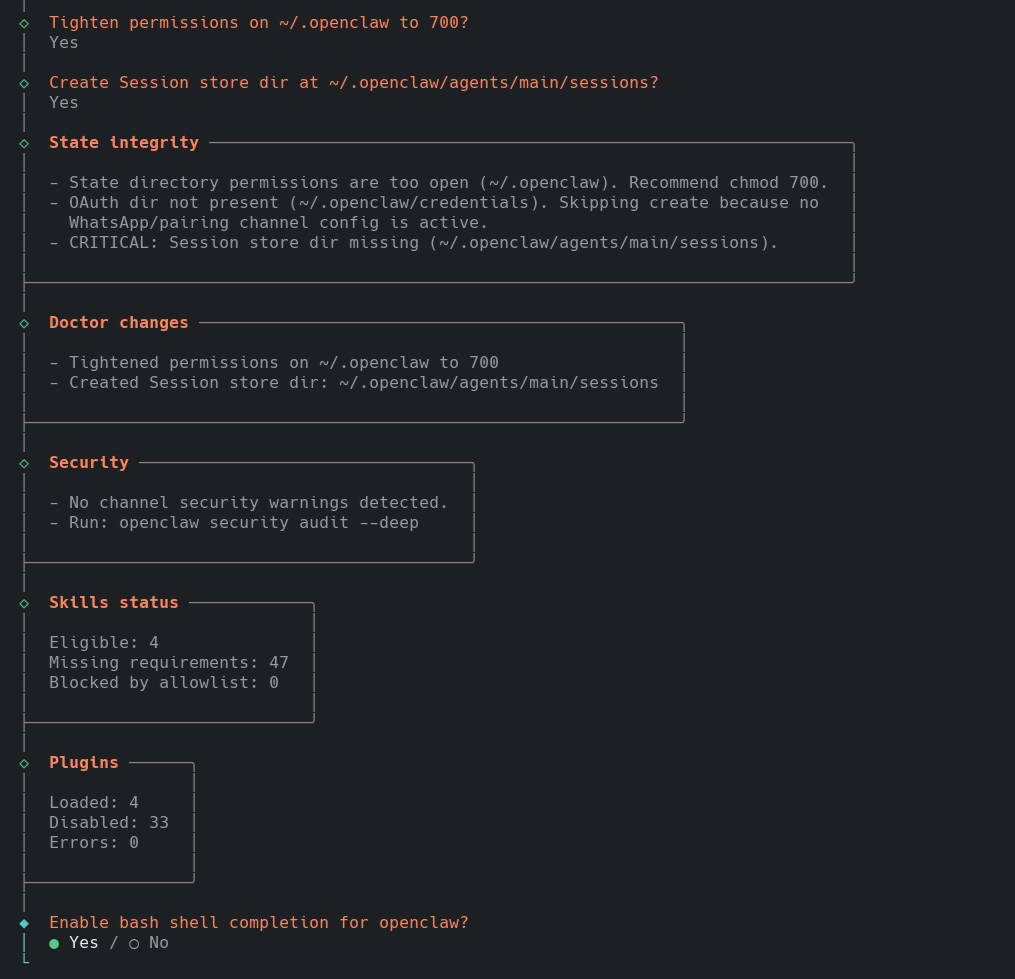1015x979 pixels.
Task: Click the CRITICAL Session store dir missing line
Action: coord(422,243)
